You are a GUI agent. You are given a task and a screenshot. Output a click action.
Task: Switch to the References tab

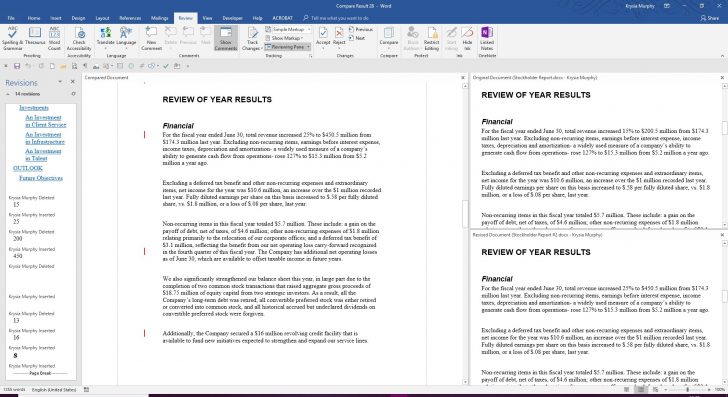[130, 18]
